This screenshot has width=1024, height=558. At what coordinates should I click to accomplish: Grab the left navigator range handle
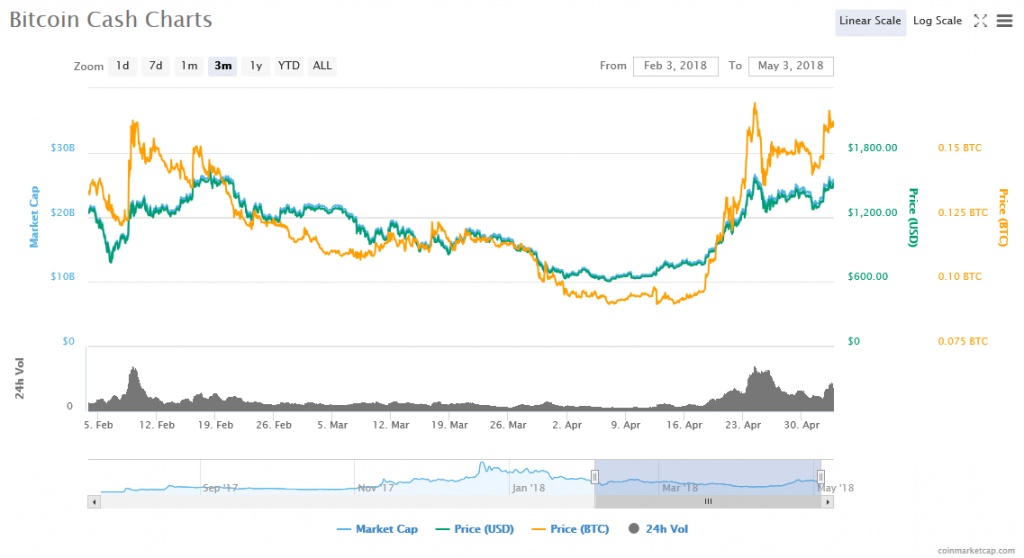pos(595,477)
